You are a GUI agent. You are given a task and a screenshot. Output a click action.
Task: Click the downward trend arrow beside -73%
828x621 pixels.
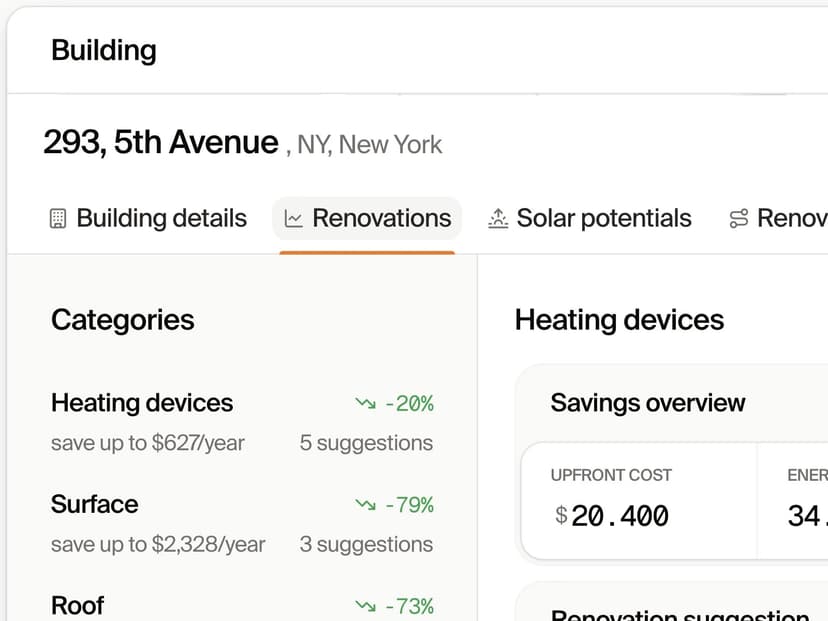click(x=365, y=606)
